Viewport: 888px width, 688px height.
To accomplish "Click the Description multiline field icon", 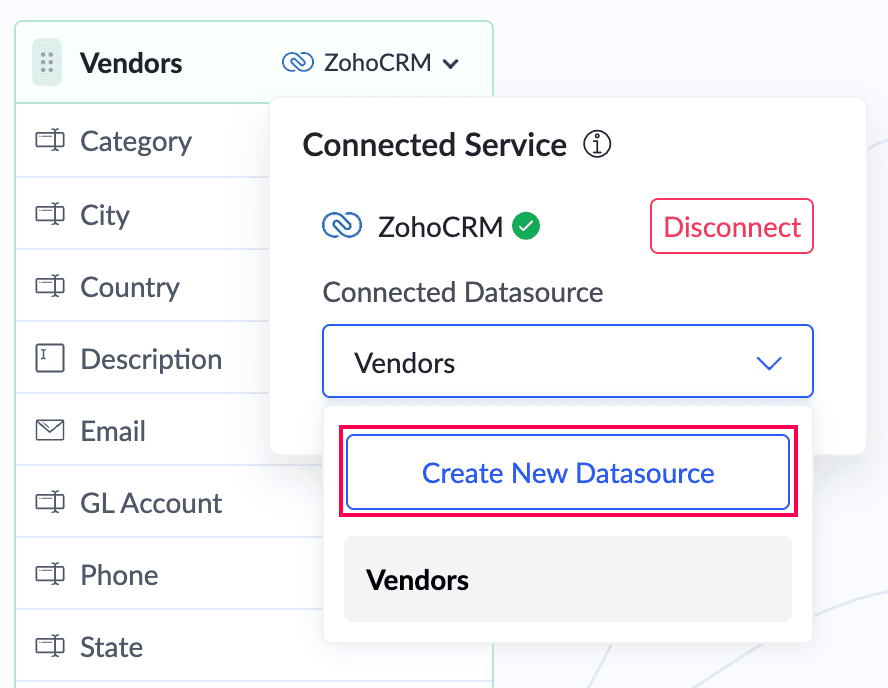I will (x=50, y=358).
